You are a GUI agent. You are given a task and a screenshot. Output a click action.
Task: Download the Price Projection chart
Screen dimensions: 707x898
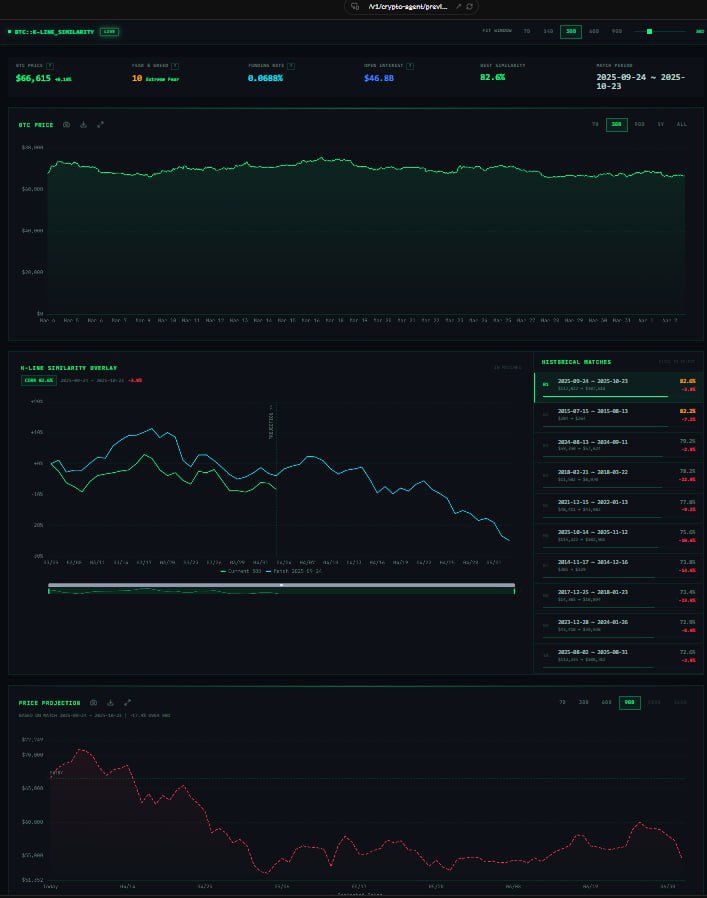[x=111, y=703]
